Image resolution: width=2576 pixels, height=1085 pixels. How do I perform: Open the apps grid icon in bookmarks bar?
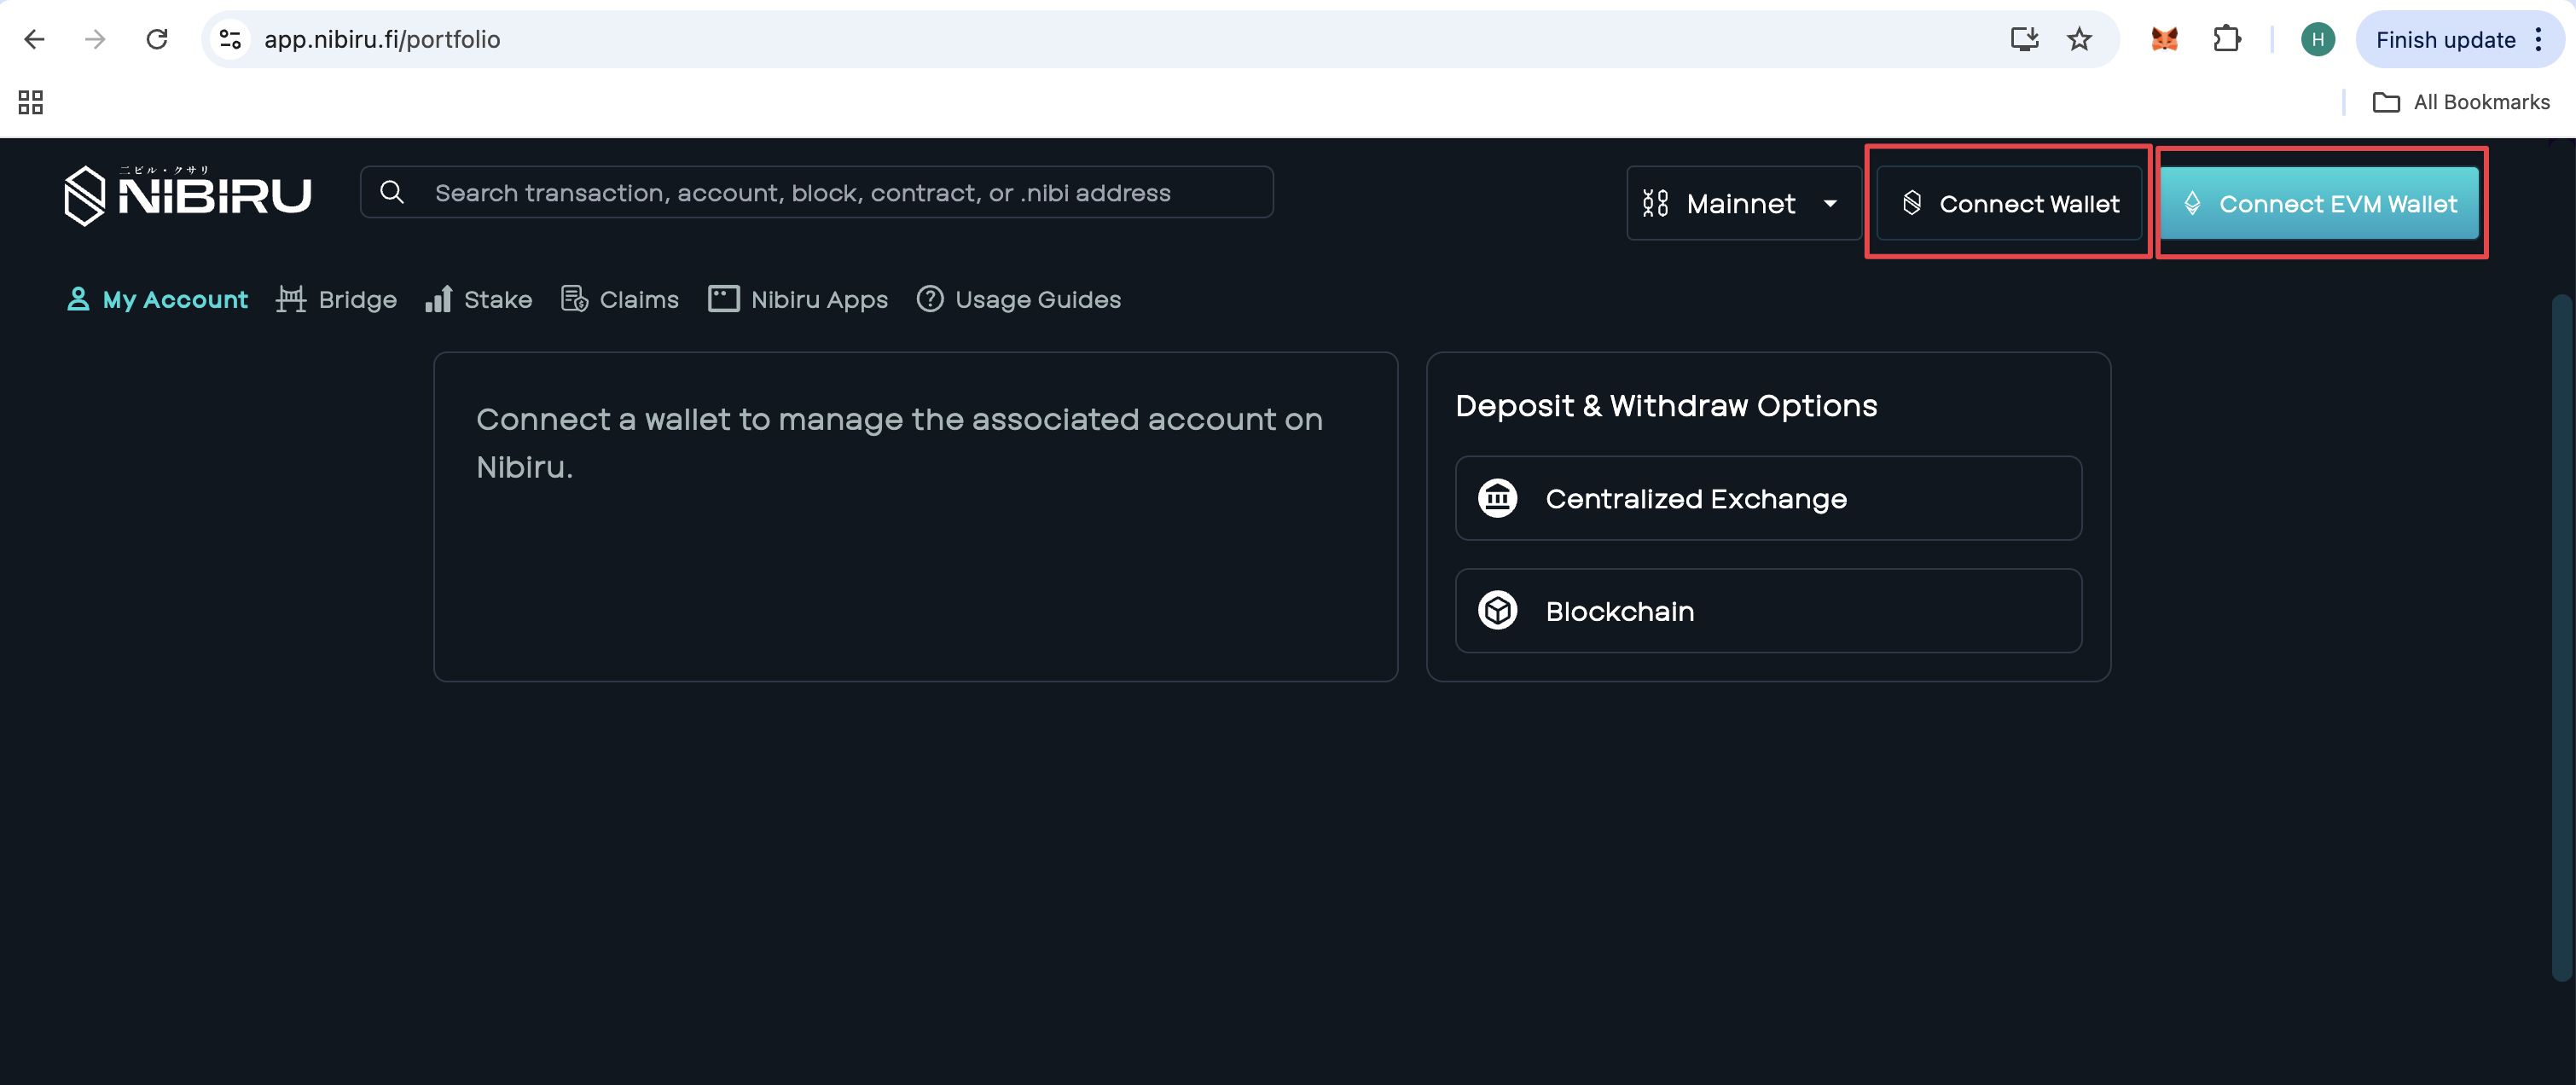(x=31, y=102)
